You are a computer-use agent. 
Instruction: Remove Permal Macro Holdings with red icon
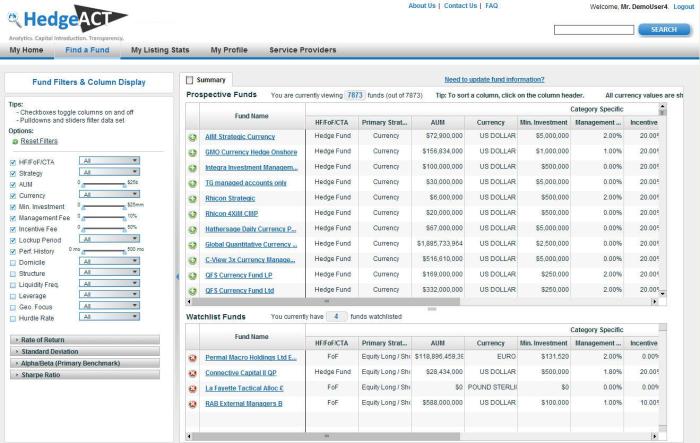[x=192, y=358]
